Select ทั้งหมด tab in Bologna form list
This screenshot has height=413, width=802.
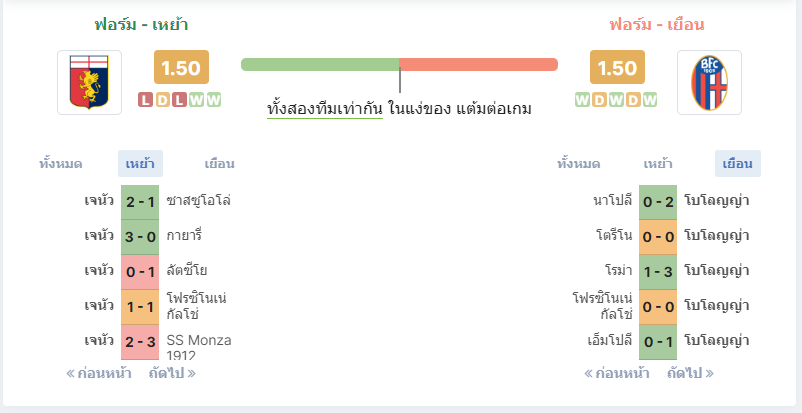tap(578, 164)
